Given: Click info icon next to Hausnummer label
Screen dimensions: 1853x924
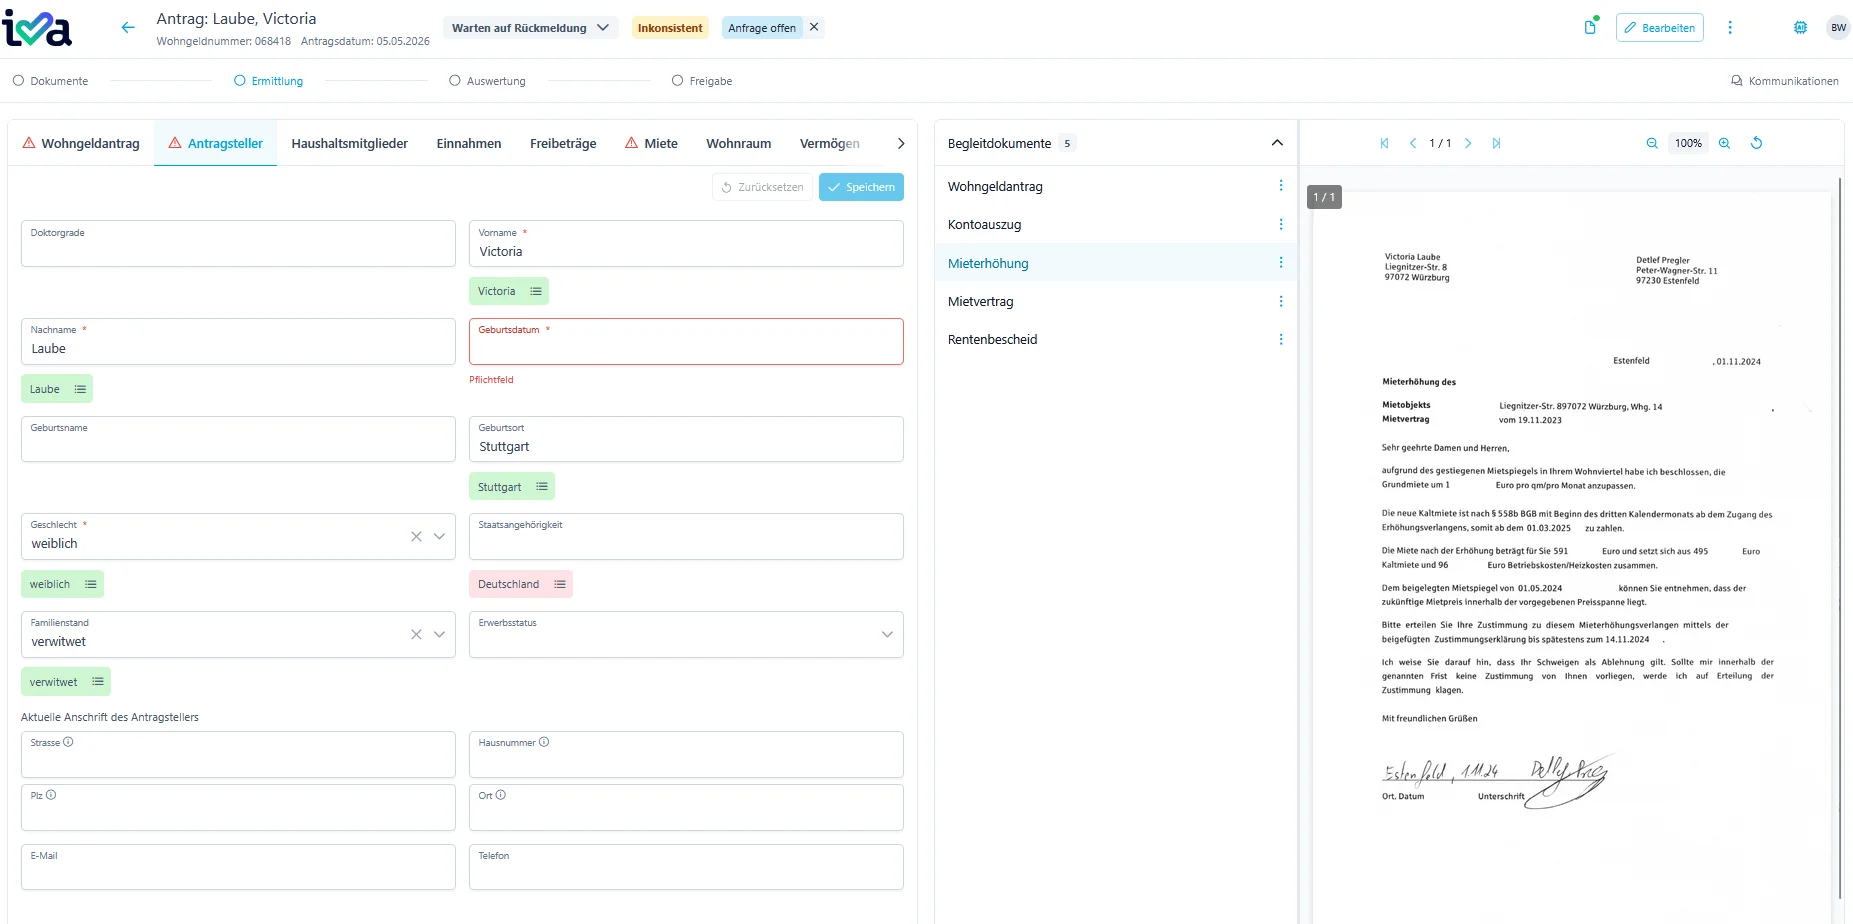Looking at the screenshot, I should click(544, 742).
